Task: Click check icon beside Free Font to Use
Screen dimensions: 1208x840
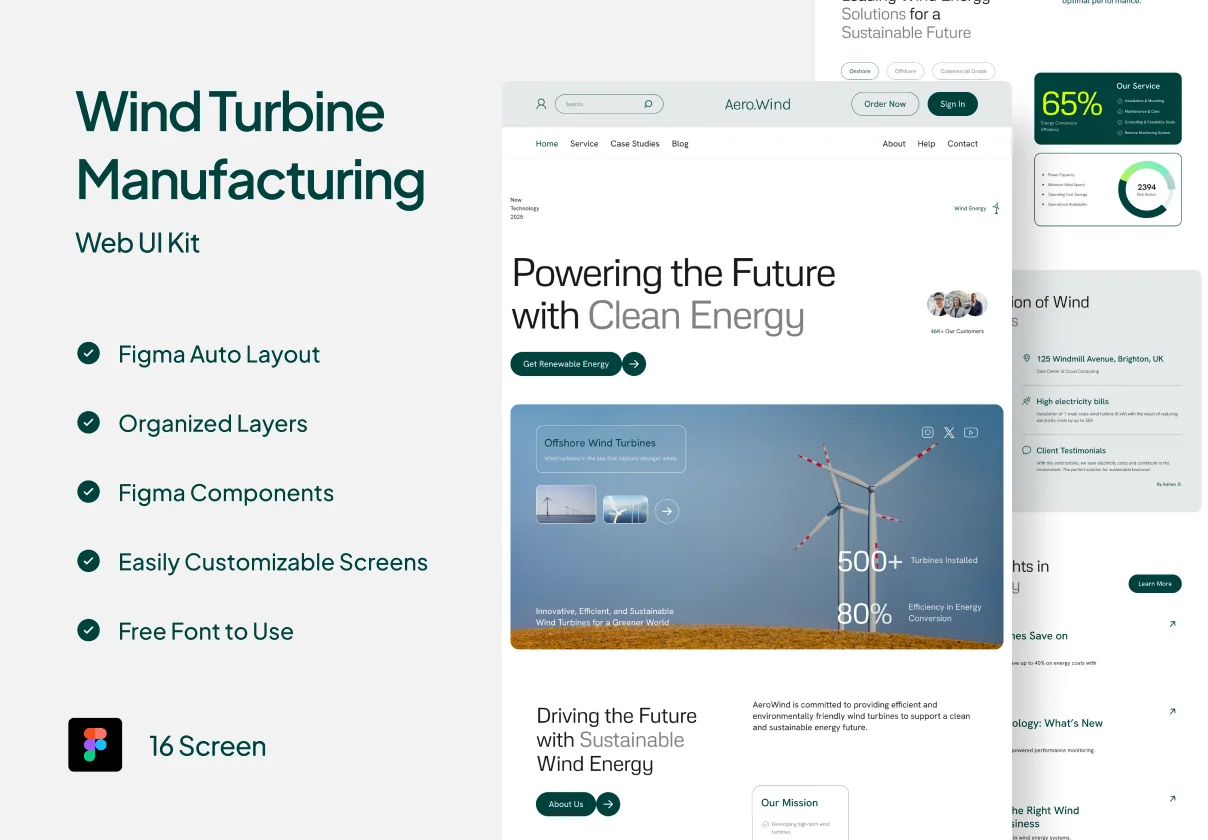Action: (x=89, y=630)
